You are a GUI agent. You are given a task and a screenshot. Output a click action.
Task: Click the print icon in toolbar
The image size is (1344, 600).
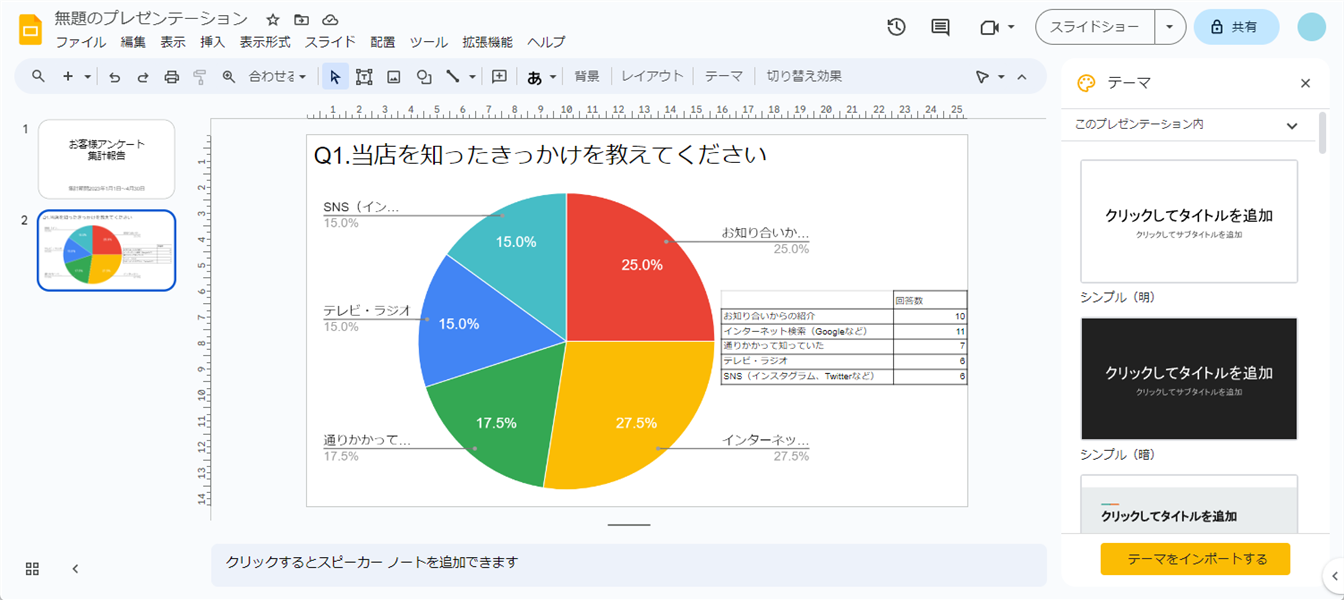[x=171, y=77]
